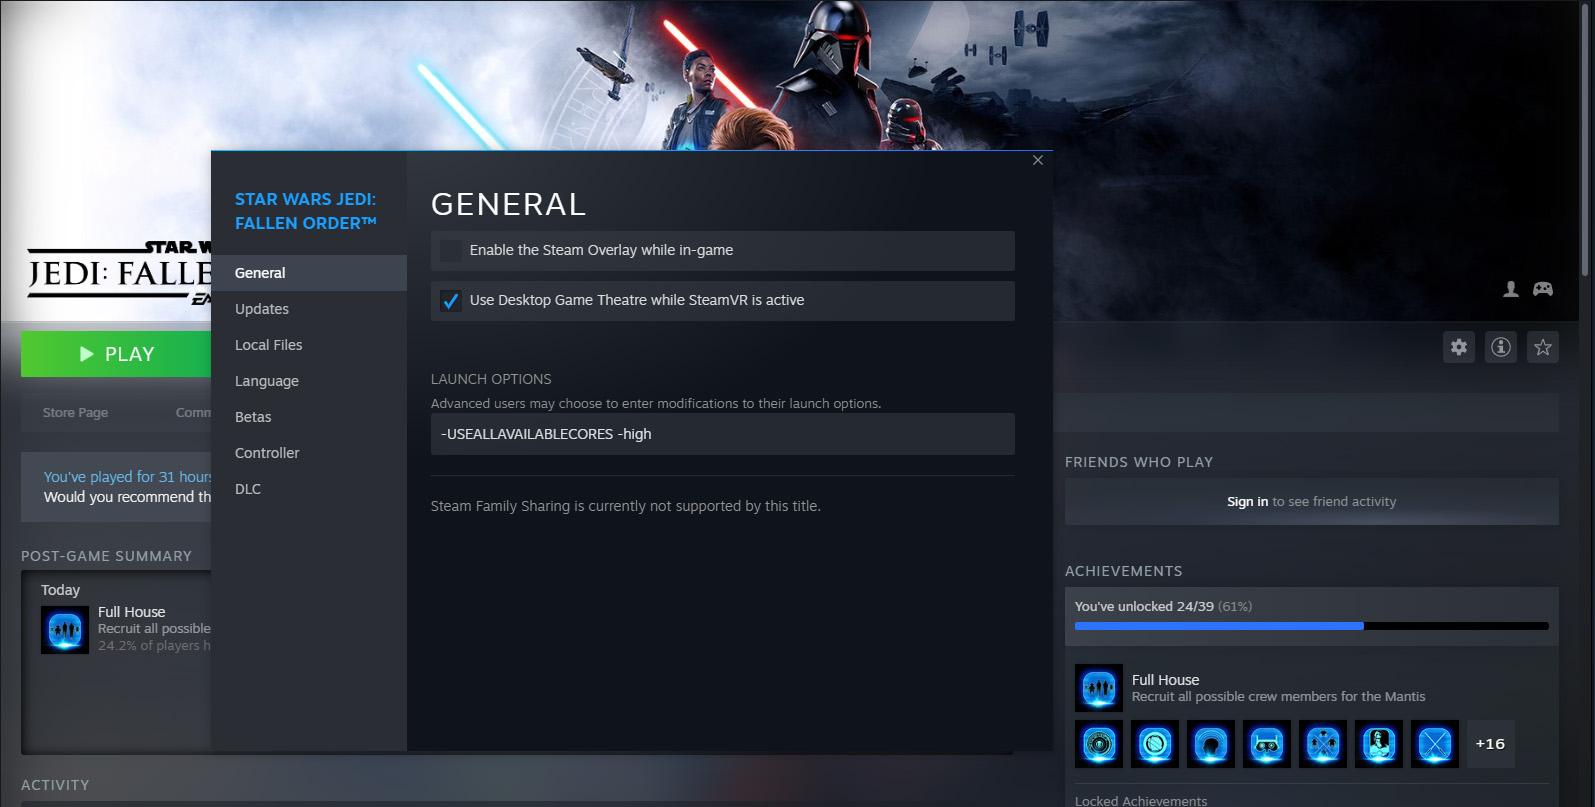Close the properties dialog with X
1595x807 pixels.
pos(1038,160)
